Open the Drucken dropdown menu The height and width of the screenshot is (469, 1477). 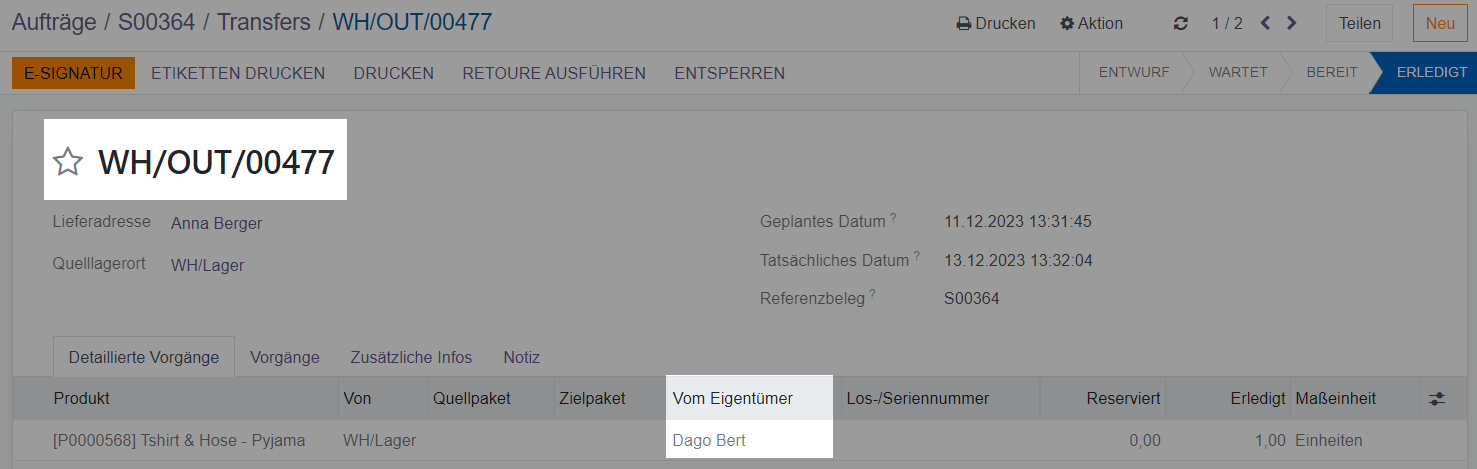tap(995, 23)
